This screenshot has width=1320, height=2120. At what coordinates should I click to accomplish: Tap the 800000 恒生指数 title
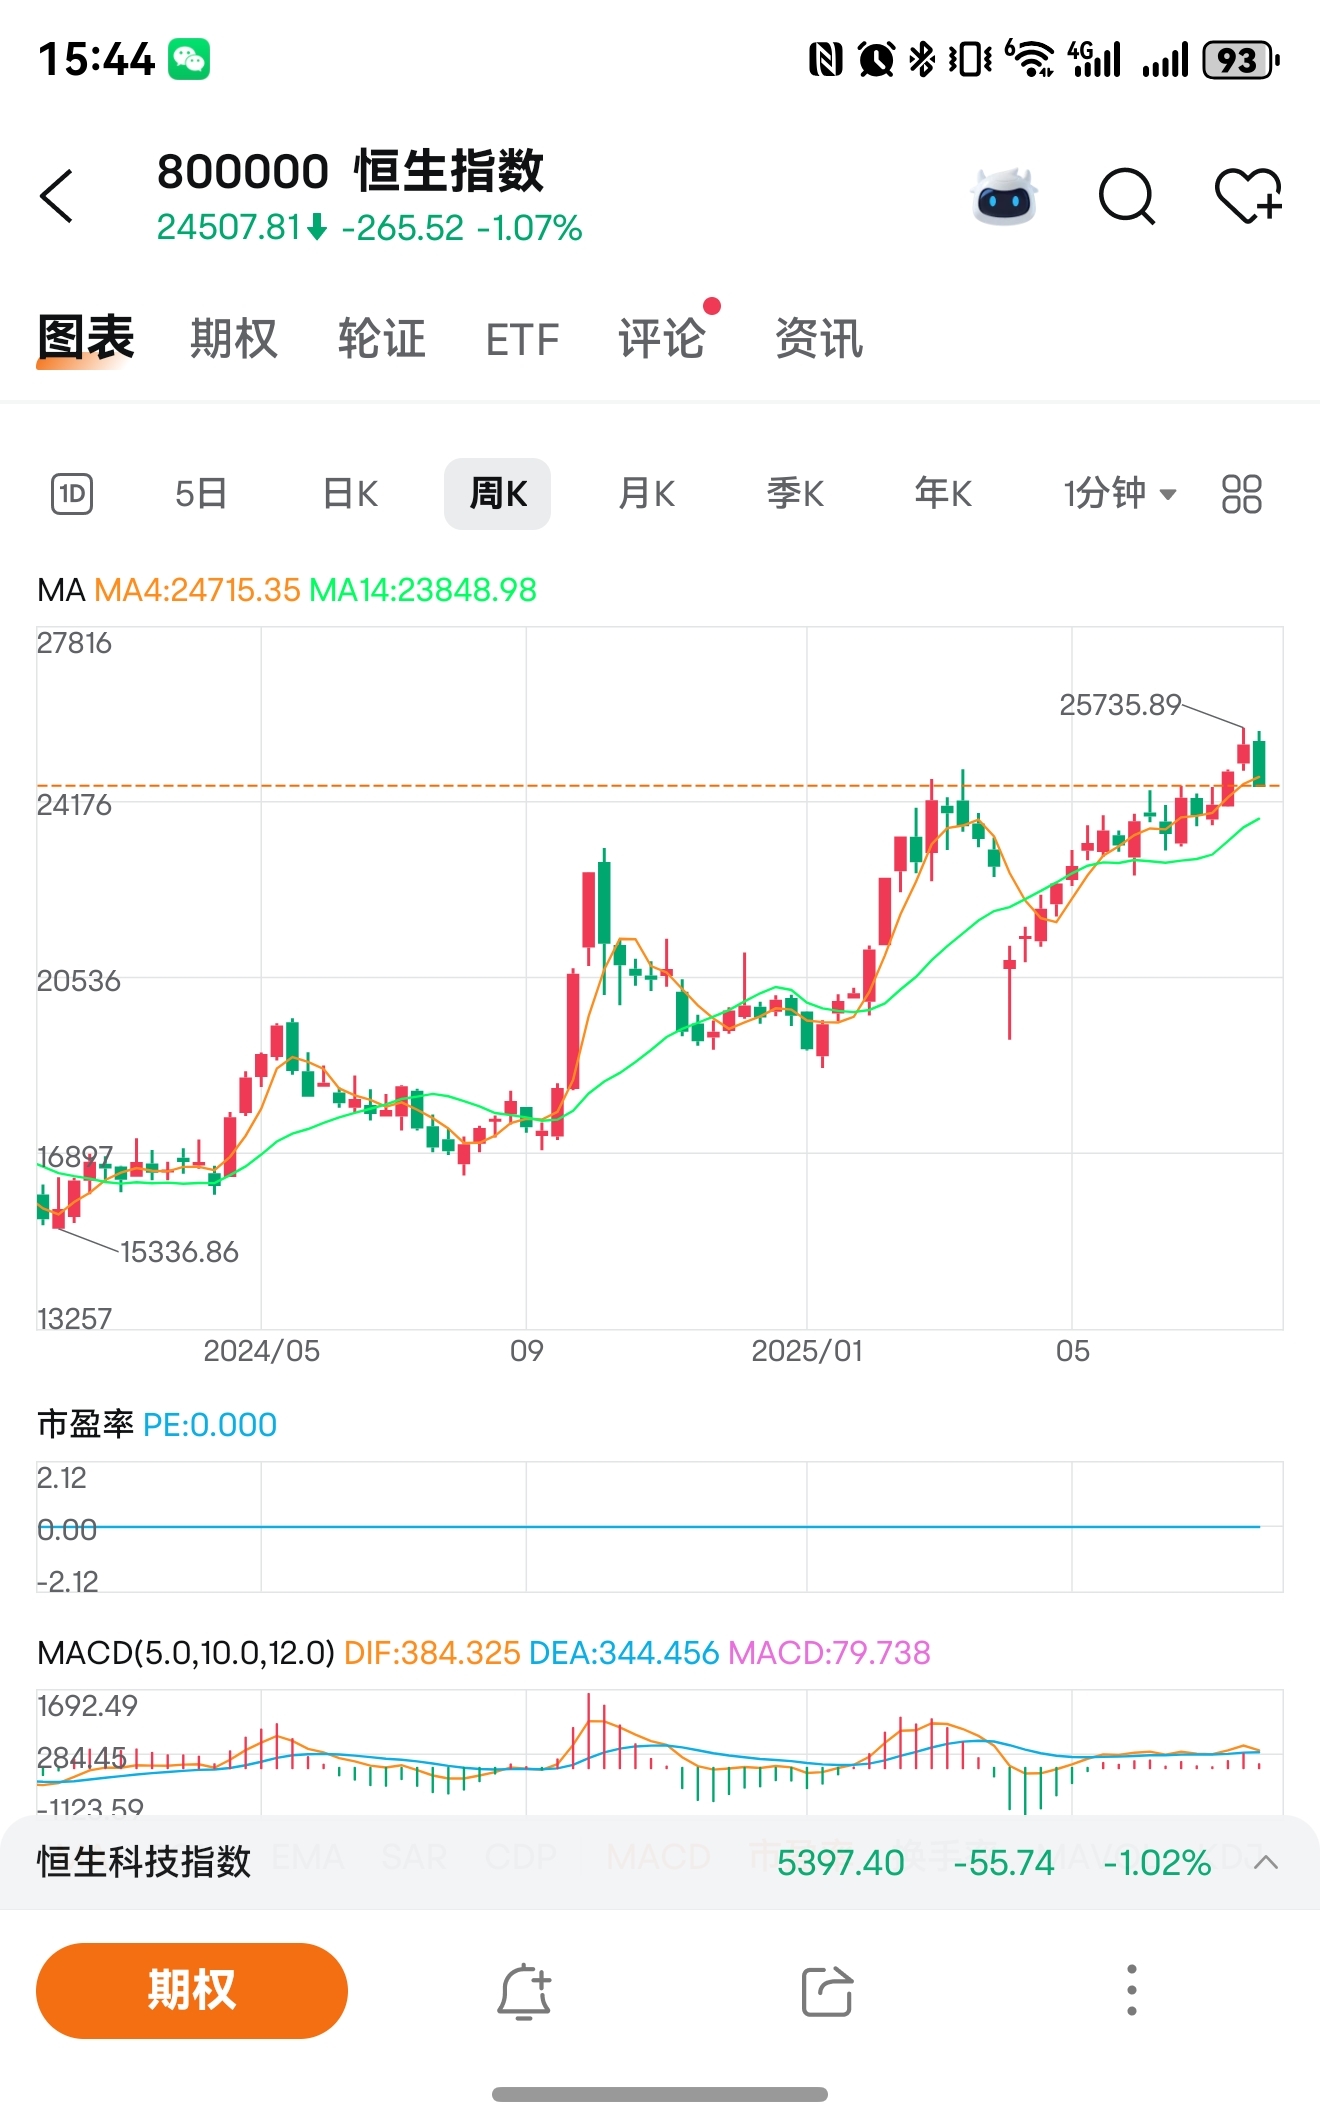(351, 171)
